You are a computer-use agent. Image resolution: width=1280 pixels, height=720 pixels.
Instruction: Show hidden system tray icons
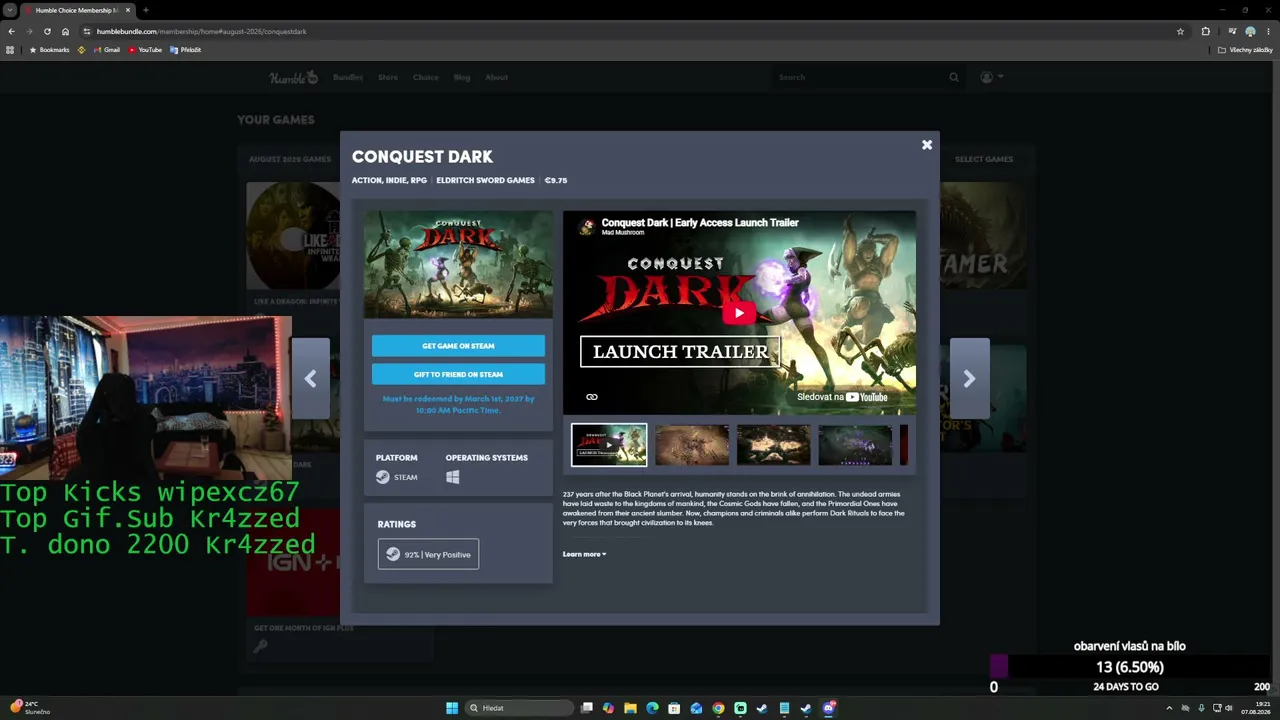point(1169,708)
